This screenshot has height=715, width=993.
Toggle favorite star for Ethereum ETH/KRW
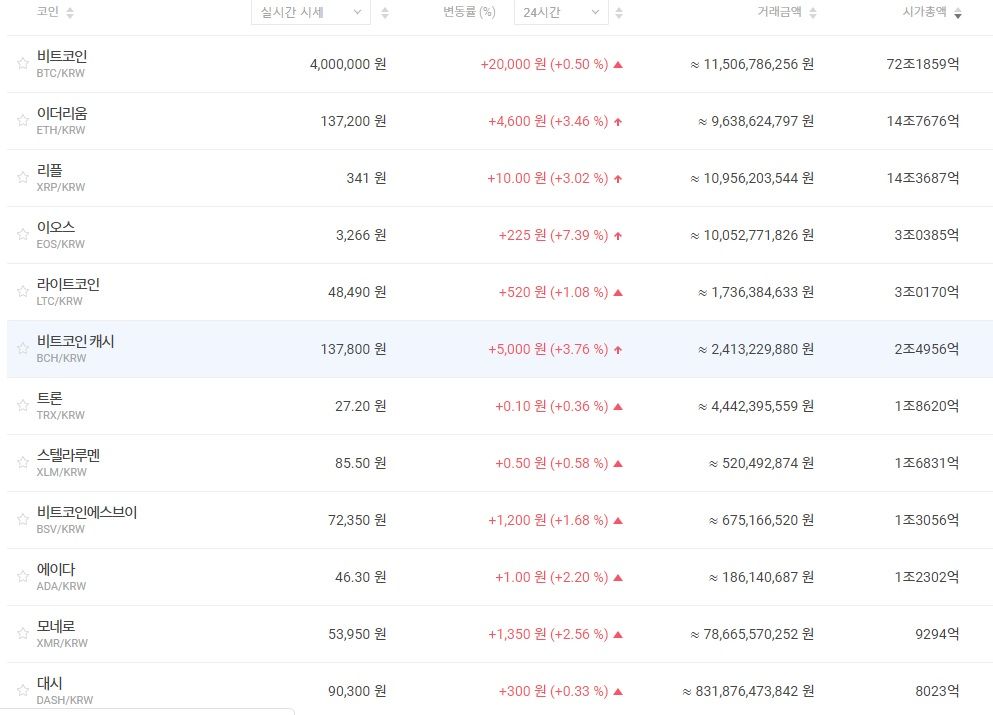click(22, 121)
